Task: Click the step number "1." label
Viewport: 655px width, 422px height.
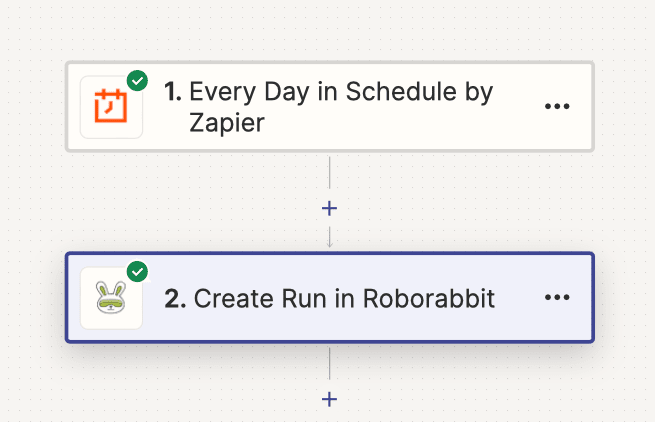Action: click(x=173, y=92)
